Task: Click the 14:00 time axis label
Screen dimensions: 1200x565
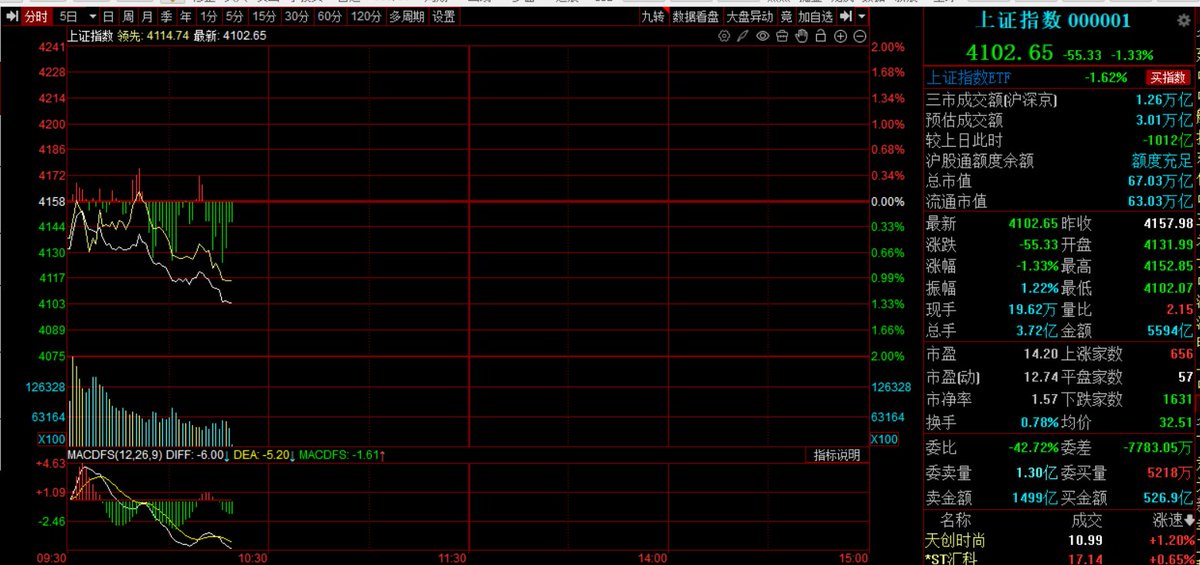Action: [x=654, y=557]
